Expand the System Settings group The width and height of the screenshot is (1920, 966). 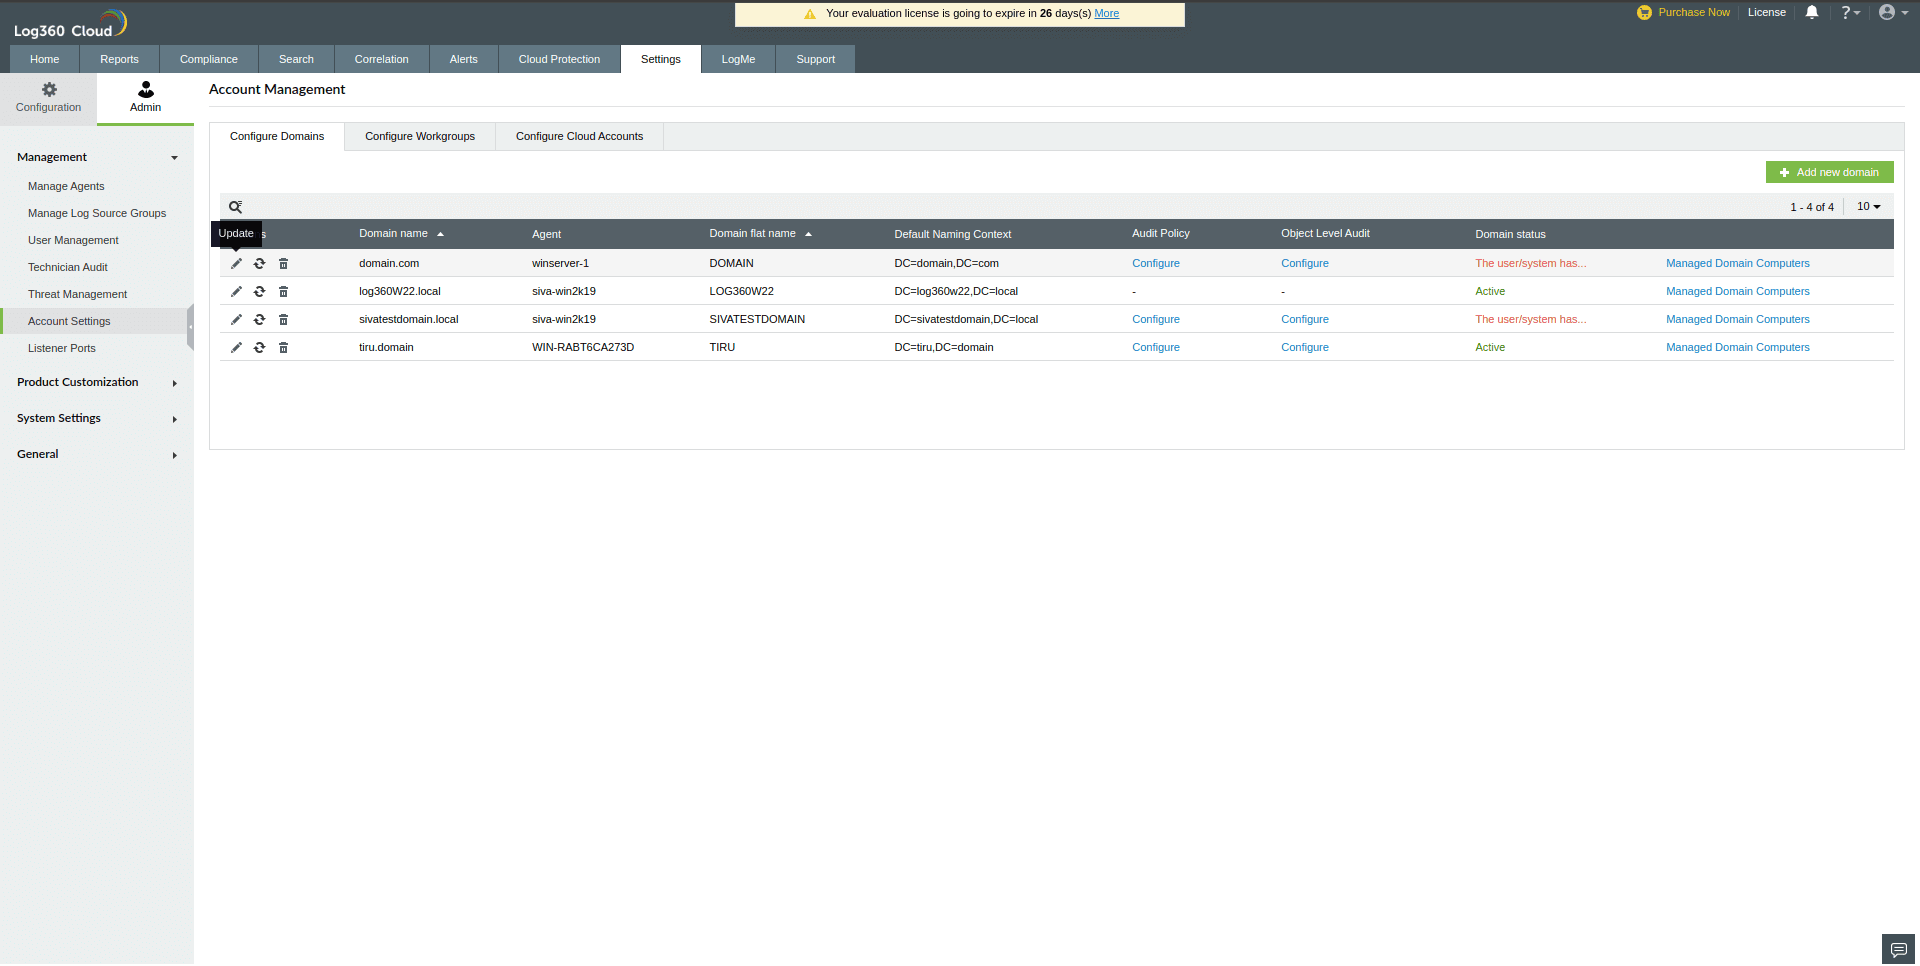[97, 418]
